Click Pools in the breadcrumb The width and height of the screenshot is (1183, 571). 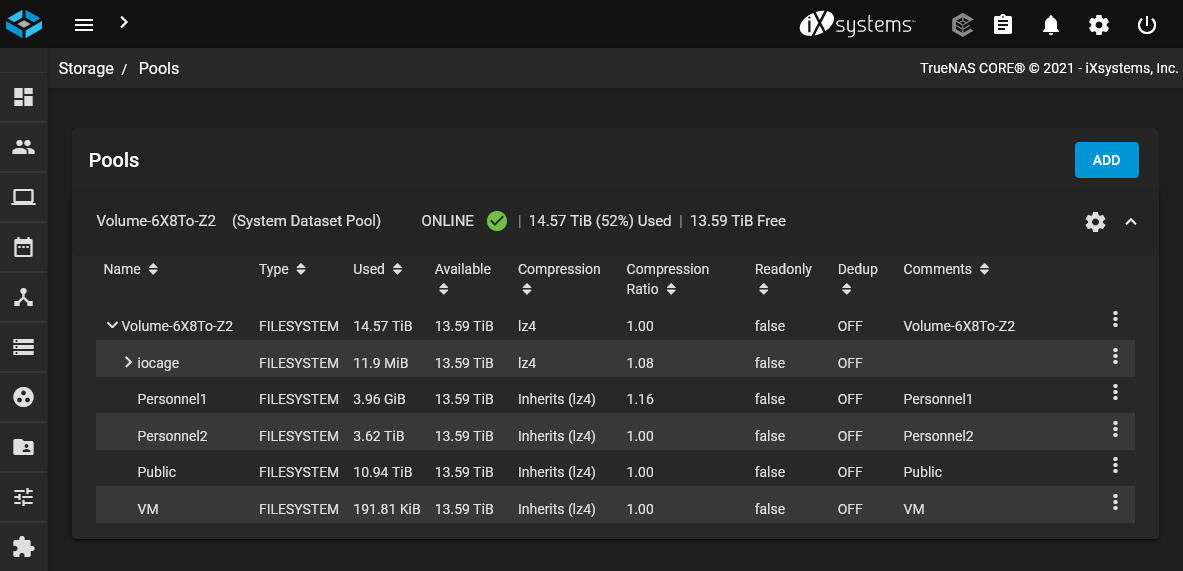[159, 69]
